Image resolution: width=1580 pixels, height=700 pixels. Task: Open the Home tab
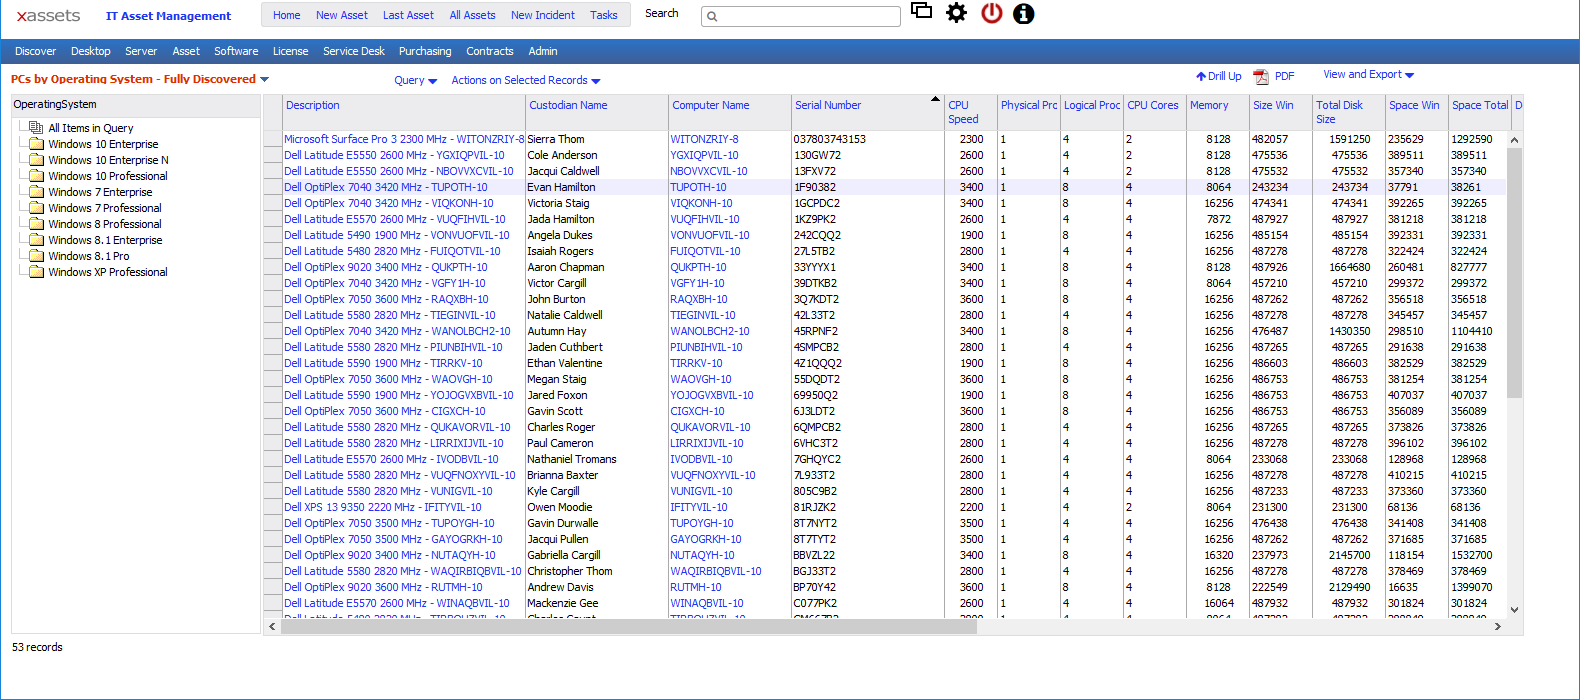pos(286,15)
